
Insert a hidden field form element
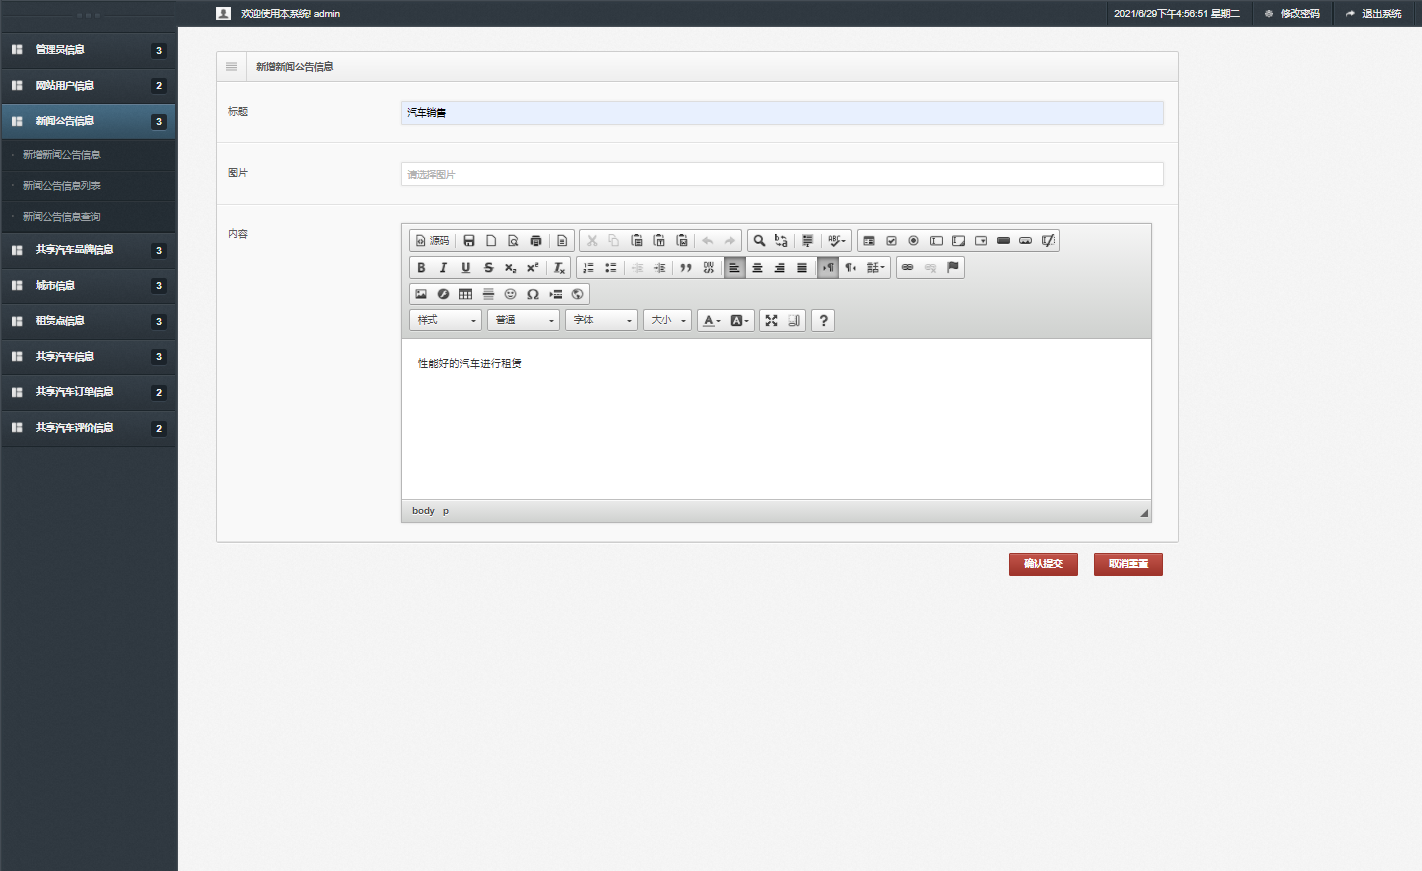[1048, 241]
